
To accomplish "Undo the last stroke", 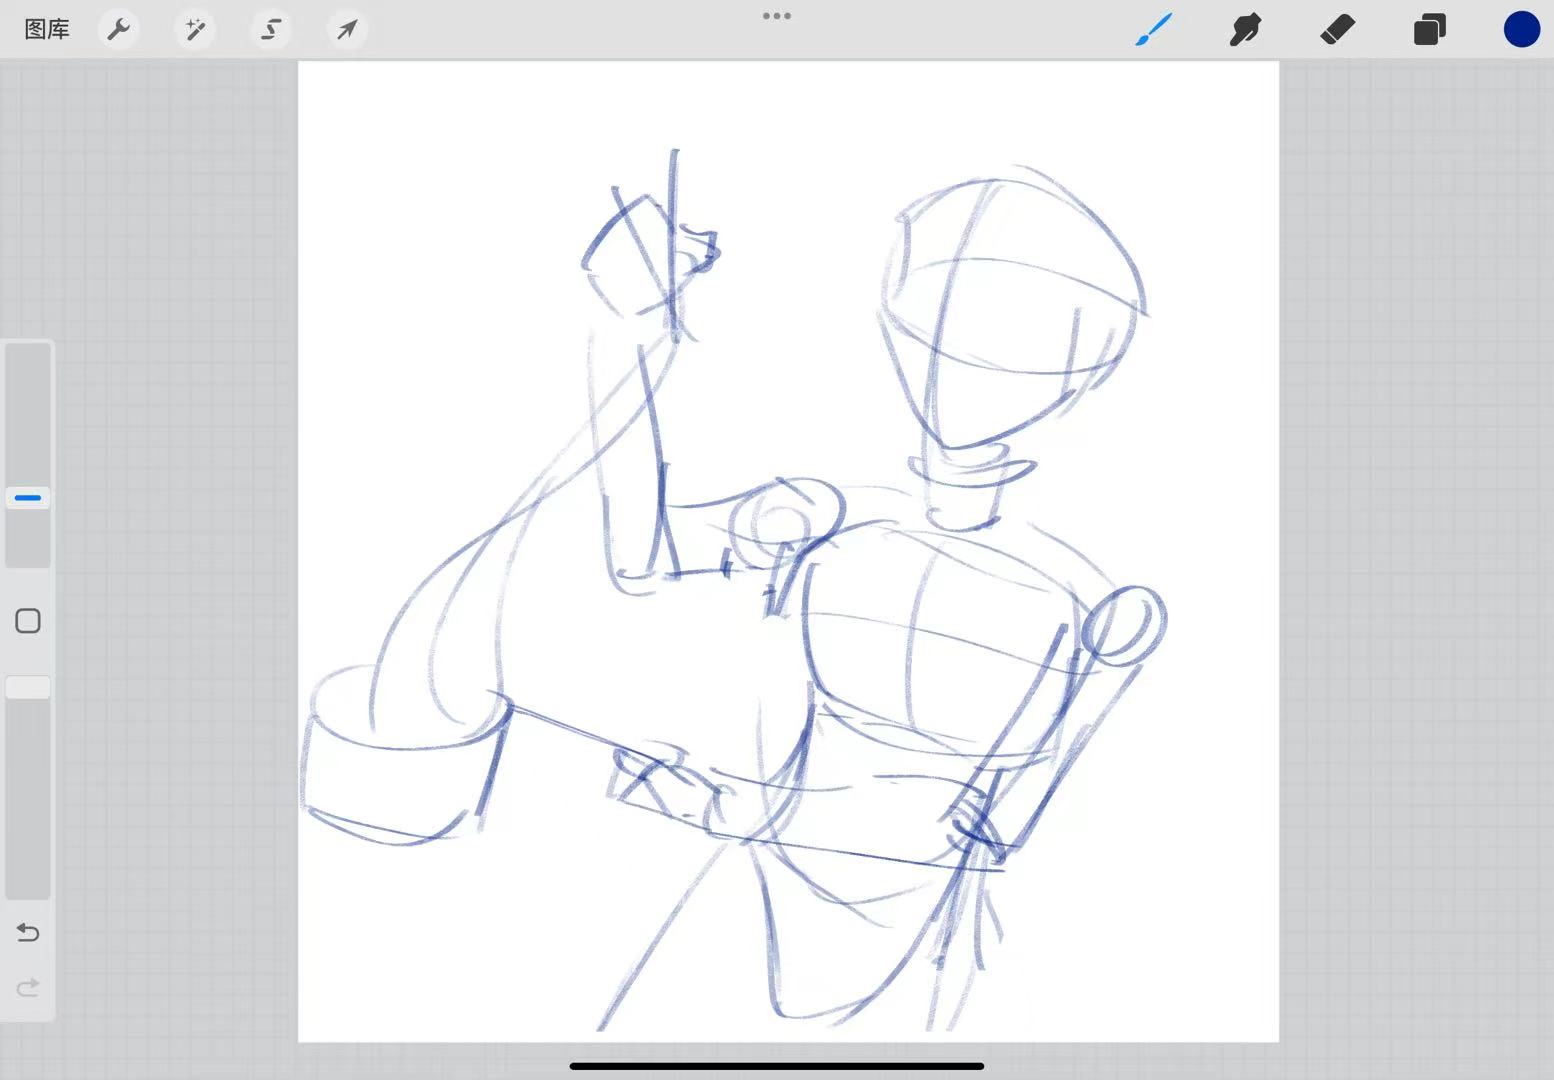I will (28, 933).
